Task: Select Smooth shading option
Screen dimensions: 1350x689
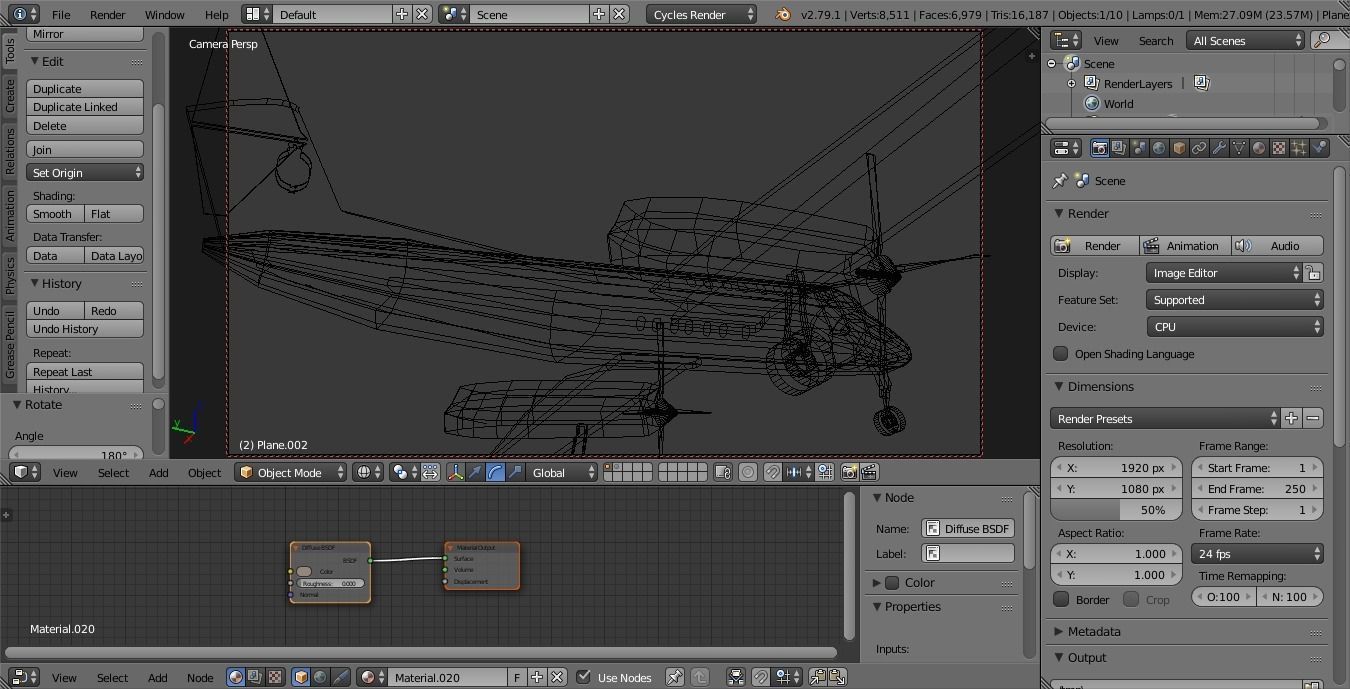Action: click(x=56, y=214)
